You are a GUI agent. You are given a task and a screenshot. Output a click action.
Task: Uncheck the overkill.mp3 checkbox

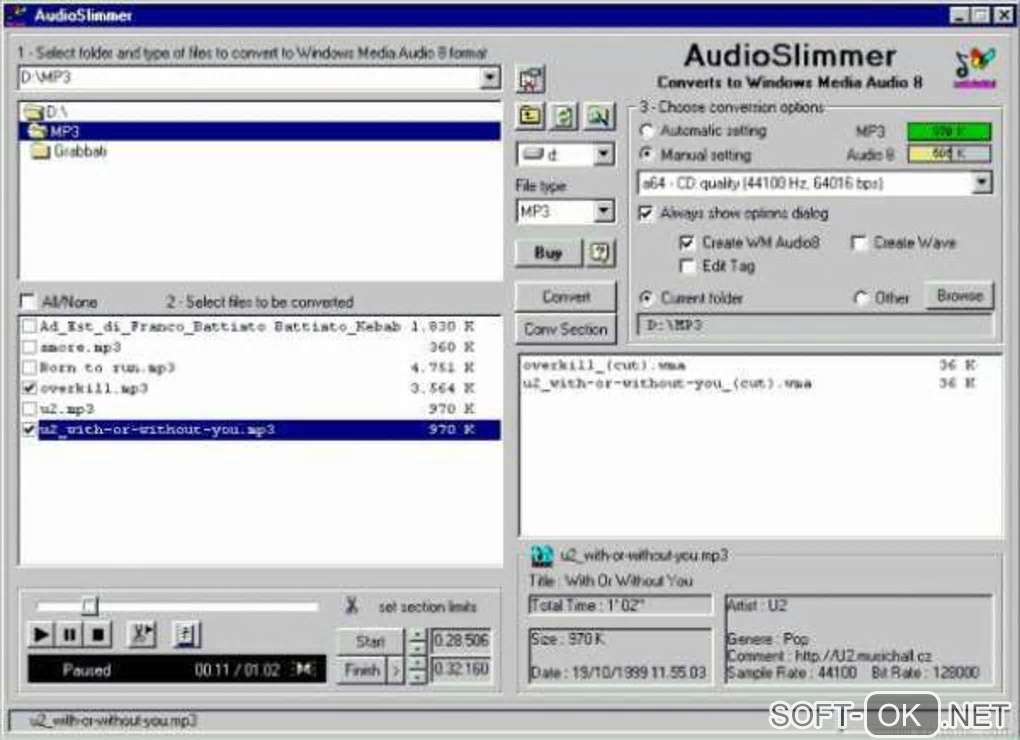coord(29,389)
